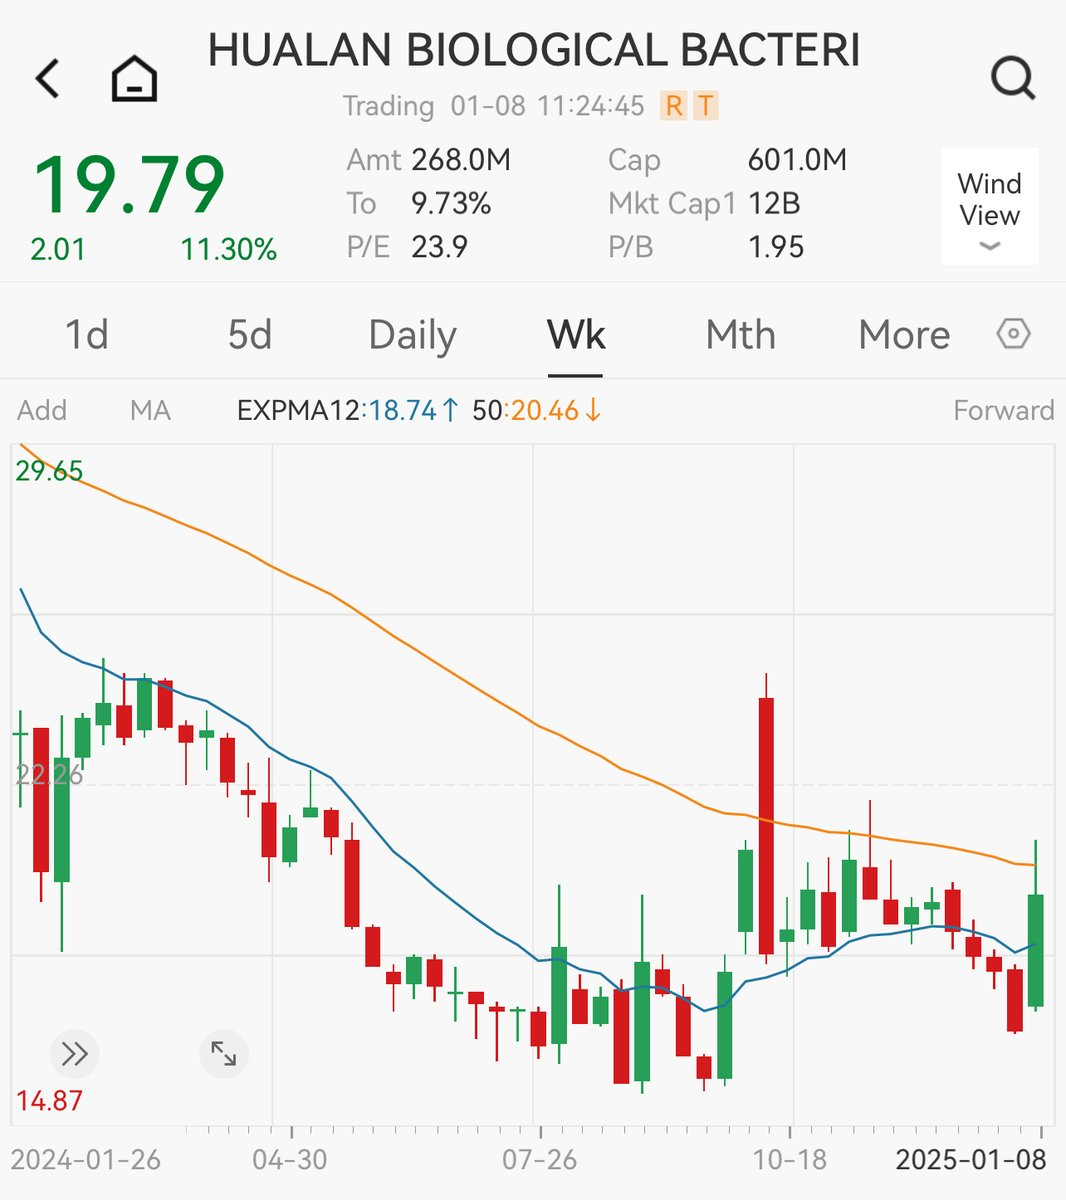
Task: Tap the 04-30 date axis label
Action: coord(290,1160)
